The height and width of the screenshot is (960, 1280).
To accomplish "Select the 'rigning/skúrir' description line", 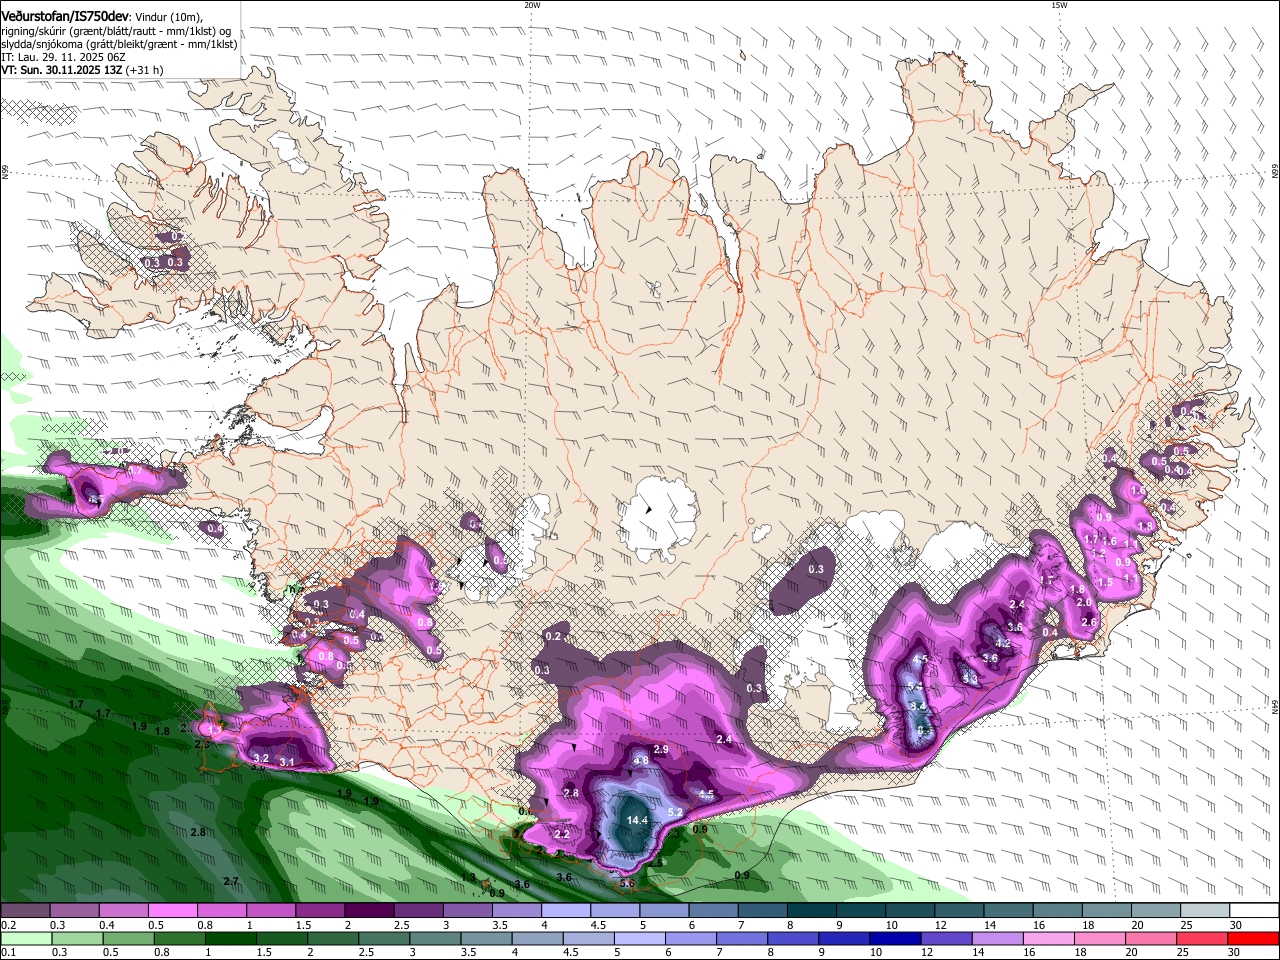I will 115,31.
